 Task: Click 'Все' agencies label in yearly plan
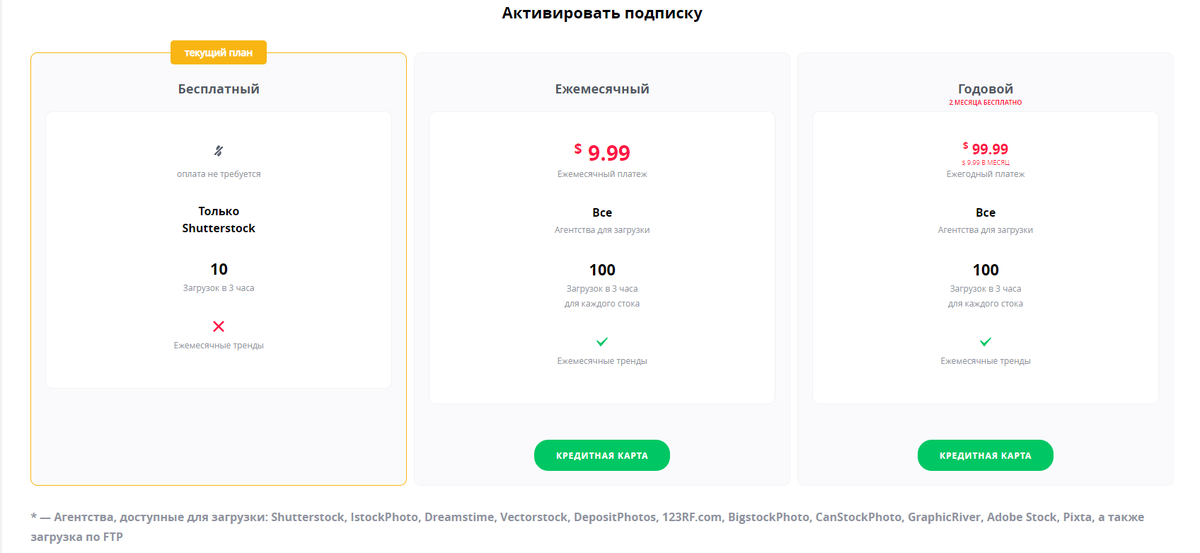pyautogui.click(x=985, y=213)
